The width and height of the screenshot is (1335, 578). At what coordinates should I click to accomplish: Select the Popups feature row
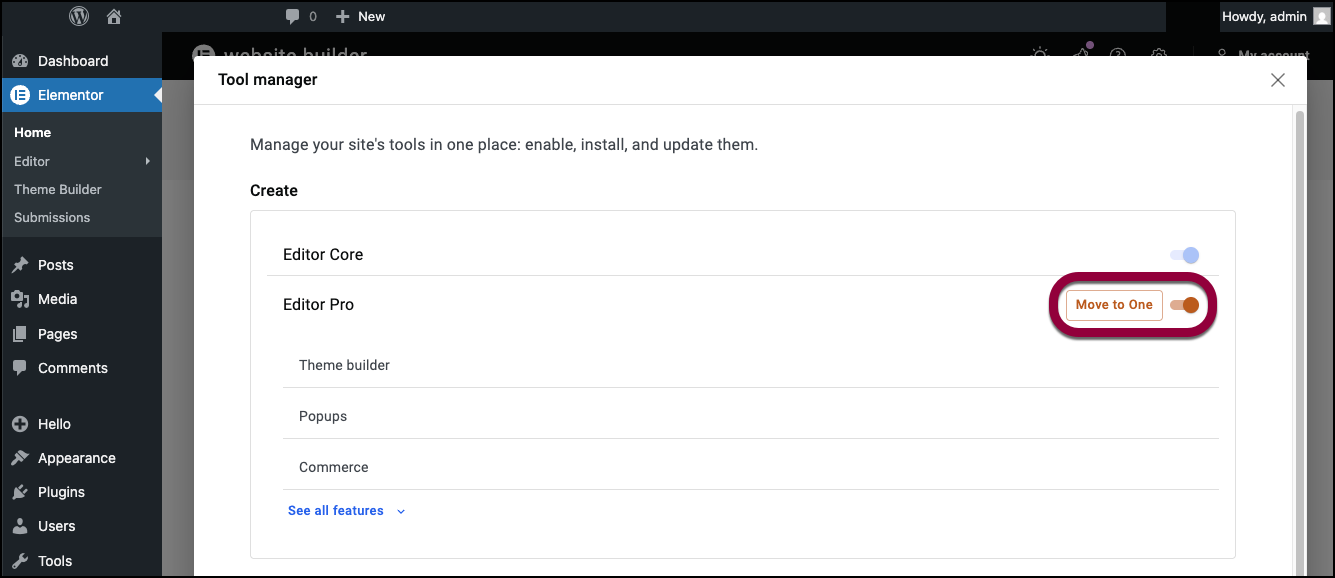(323, 416)
